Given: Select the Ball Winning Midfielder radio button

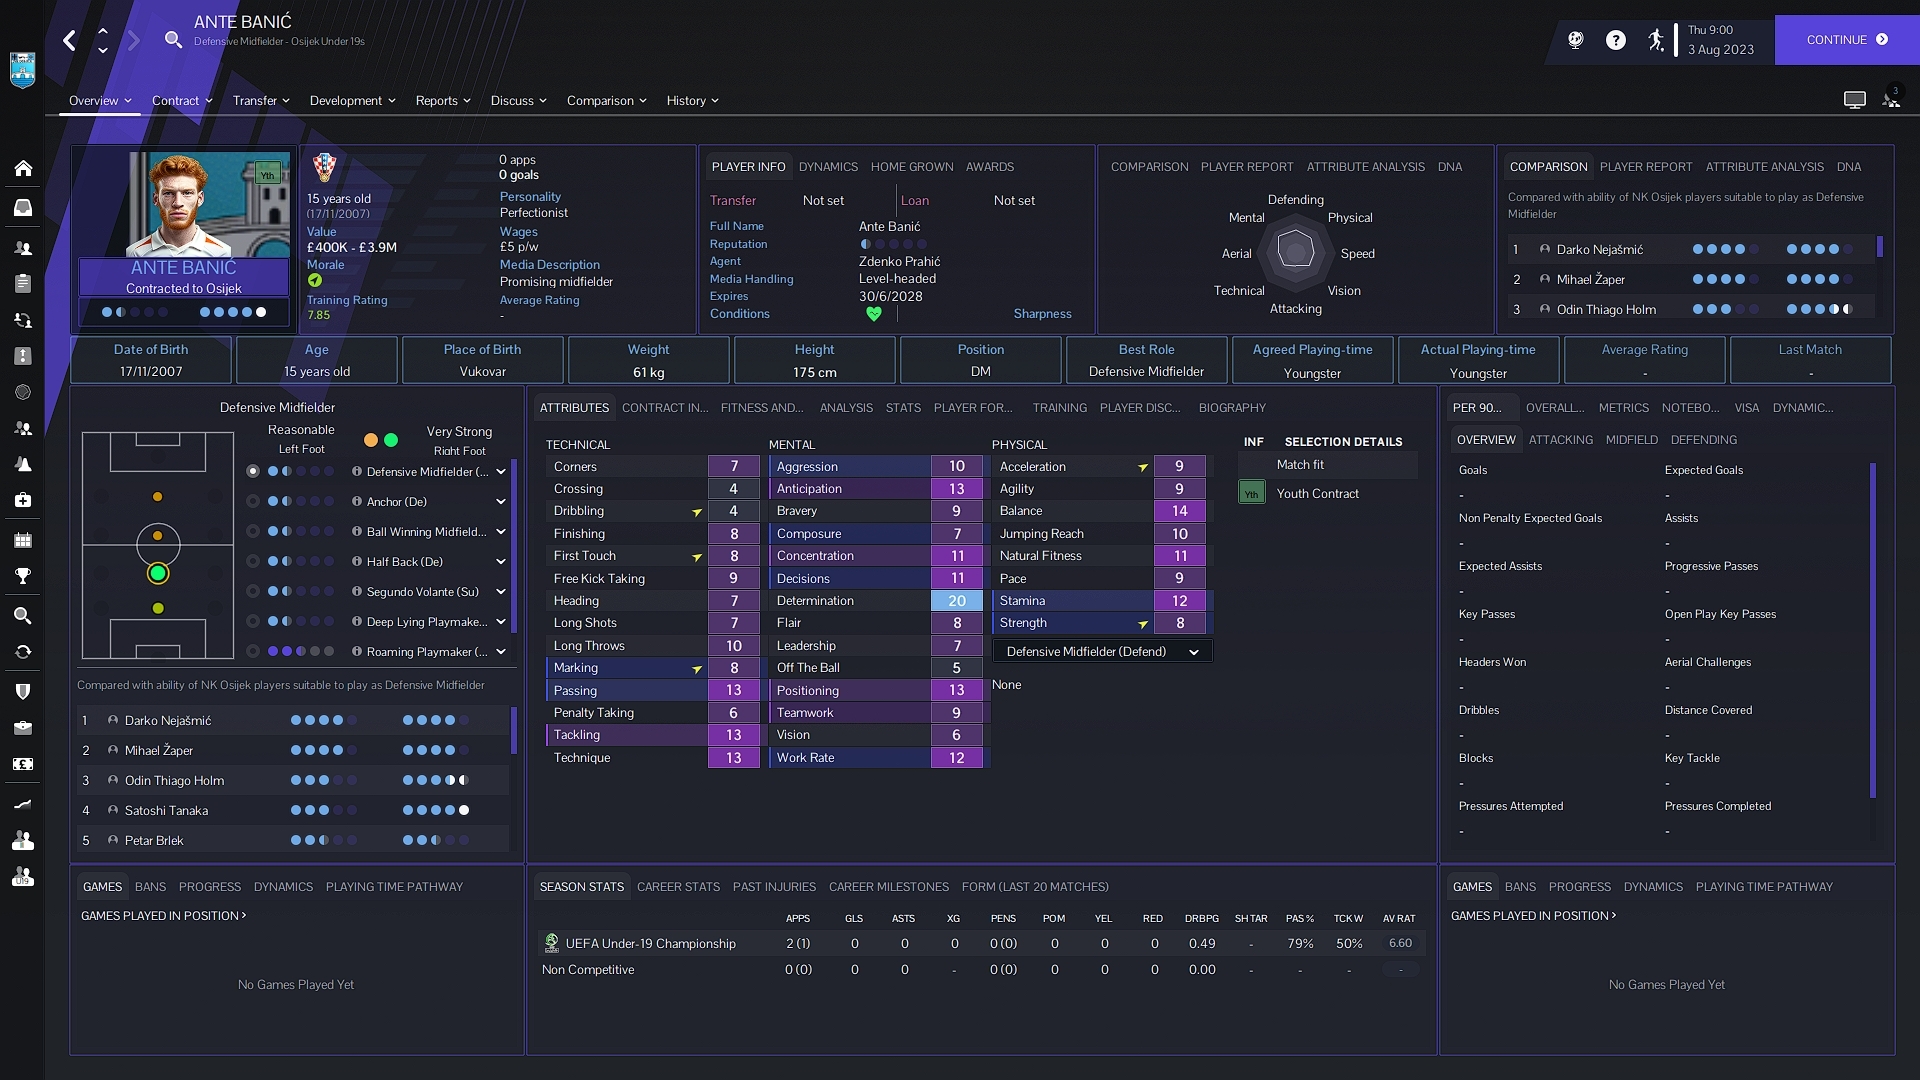Looking at the screenshot, I should click(253, 532).
